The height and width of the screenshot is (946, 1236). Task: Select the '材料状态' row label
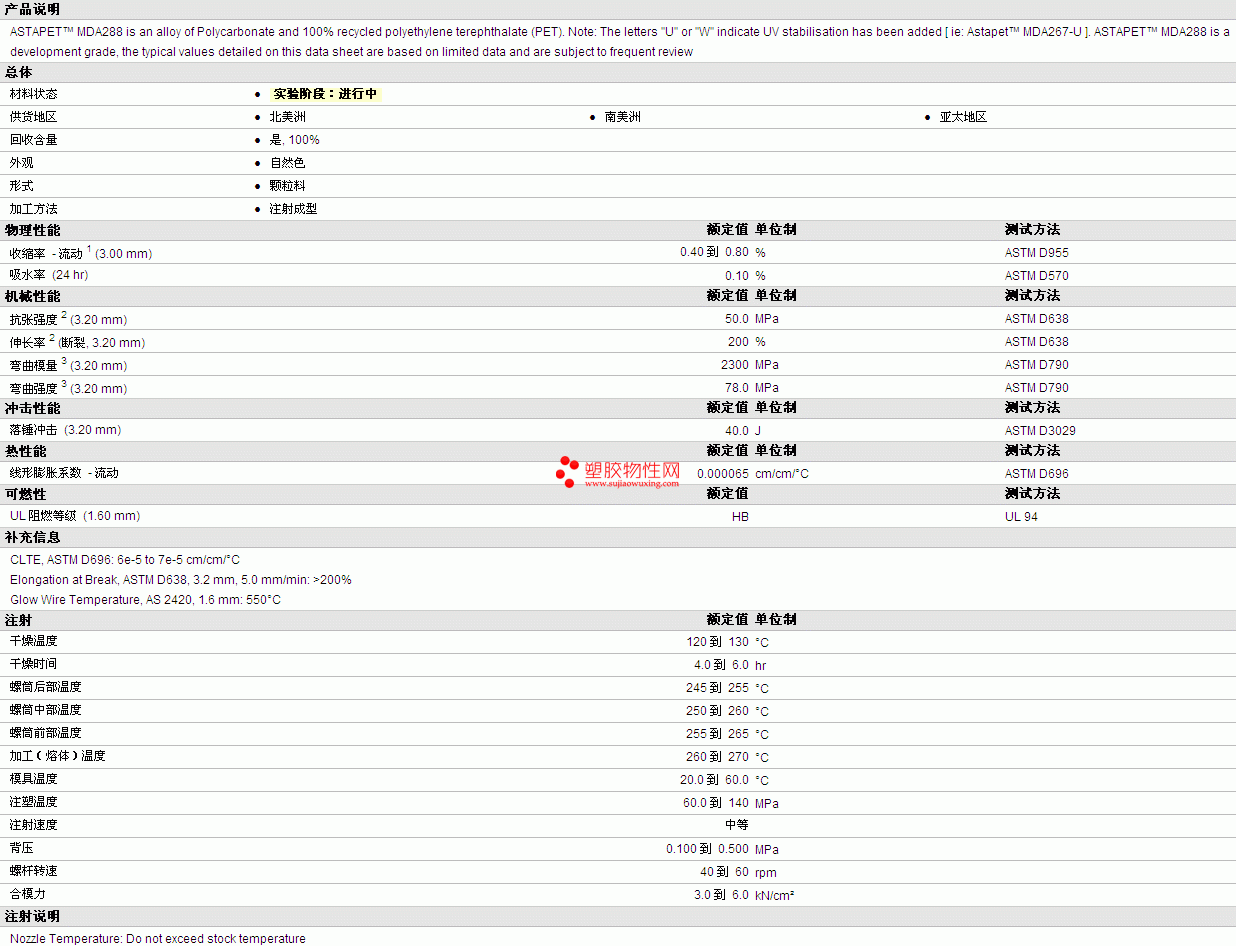[33, 94]
